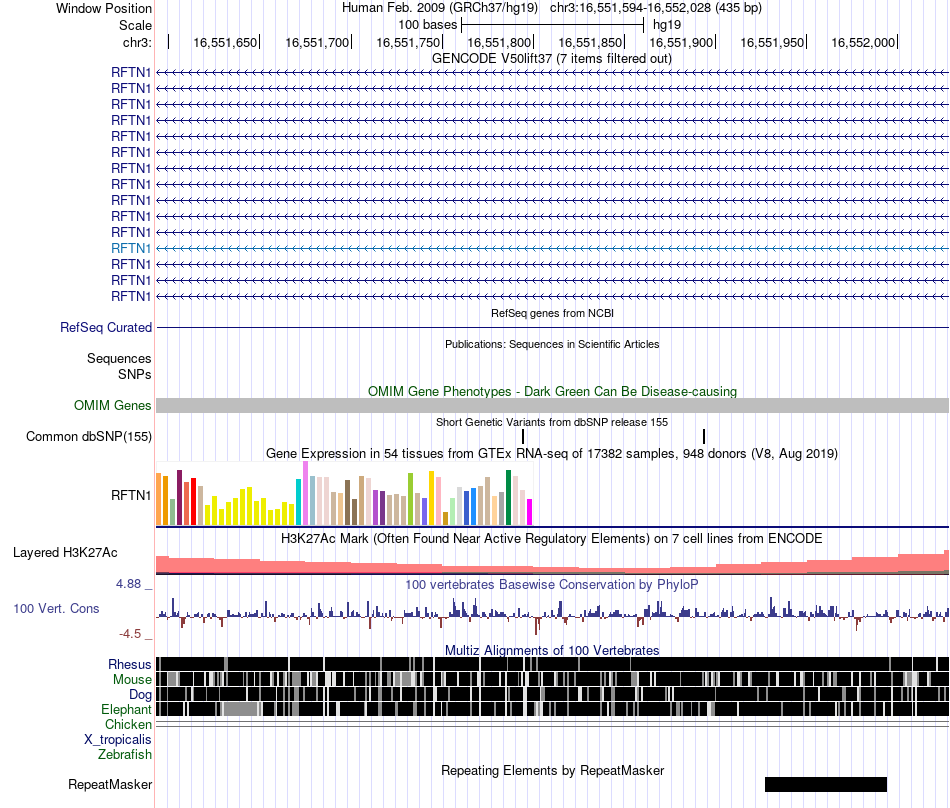Click the '100 bases' scale label
This screenshot has height=808, width=950.
pos(427,25)
